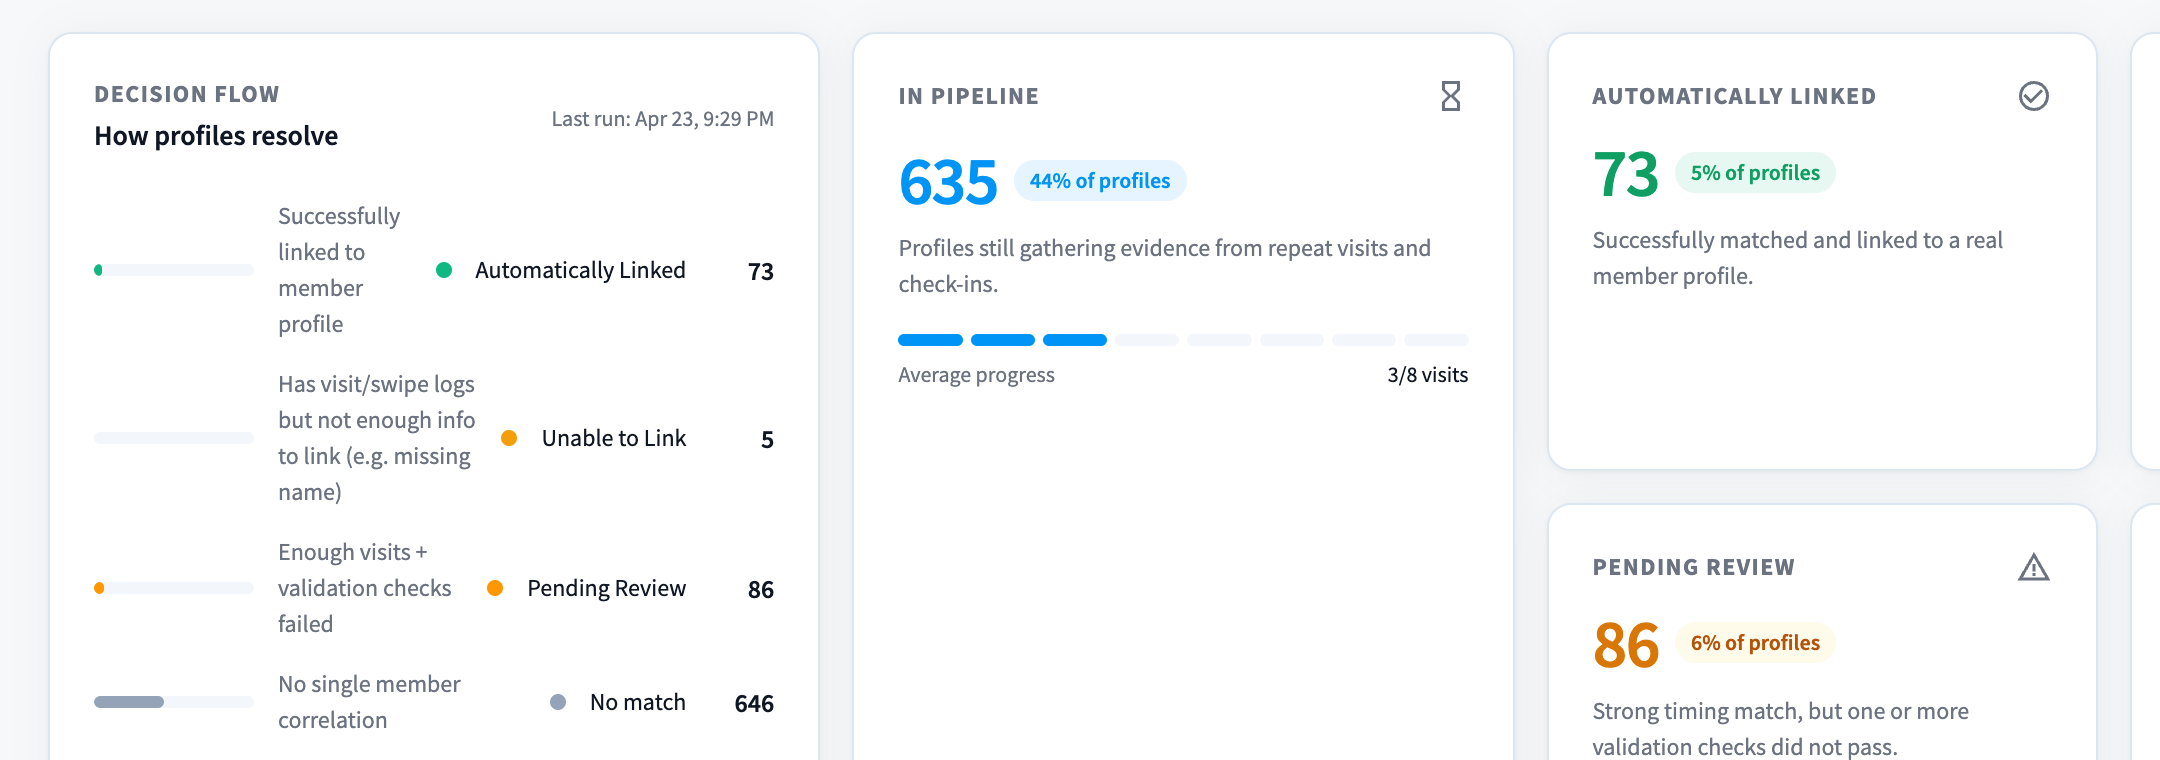Click the large 86 pending review count
This screenshot has width=2160, height=760.
[1626, 645]
